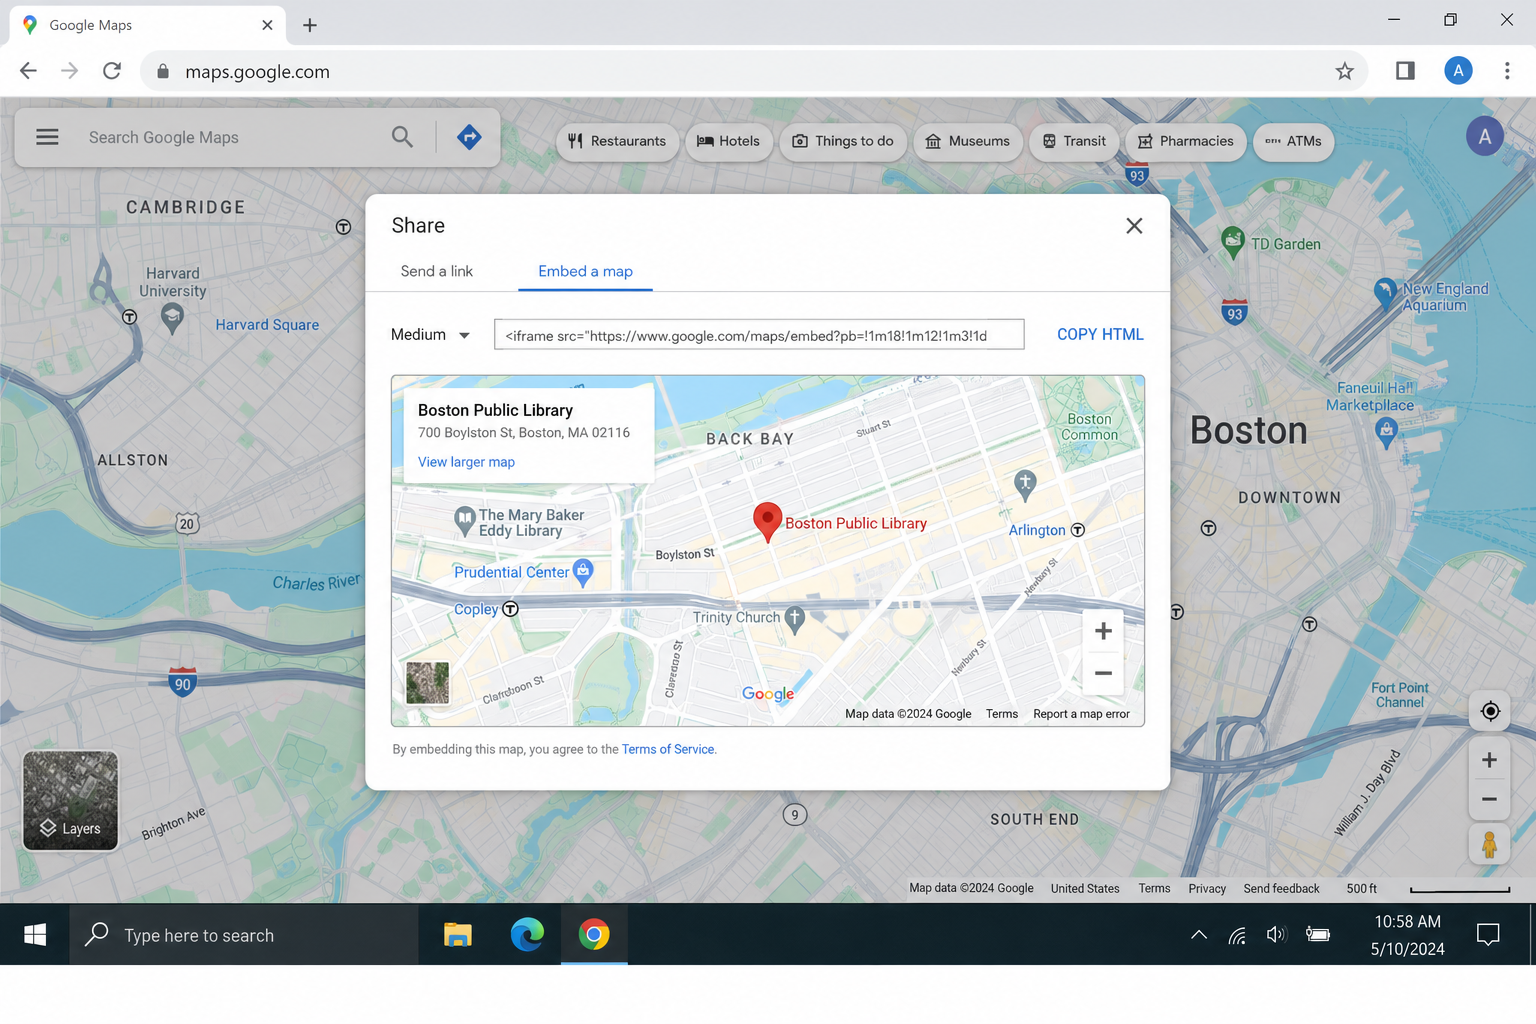Select the Things to do chip
Viewport: 1536px width, 1024px height.
[843, 141]
